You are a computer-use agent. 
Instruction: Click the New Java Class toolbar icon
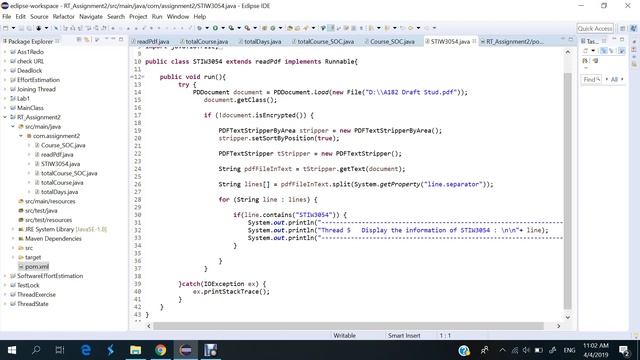[273, 28]
